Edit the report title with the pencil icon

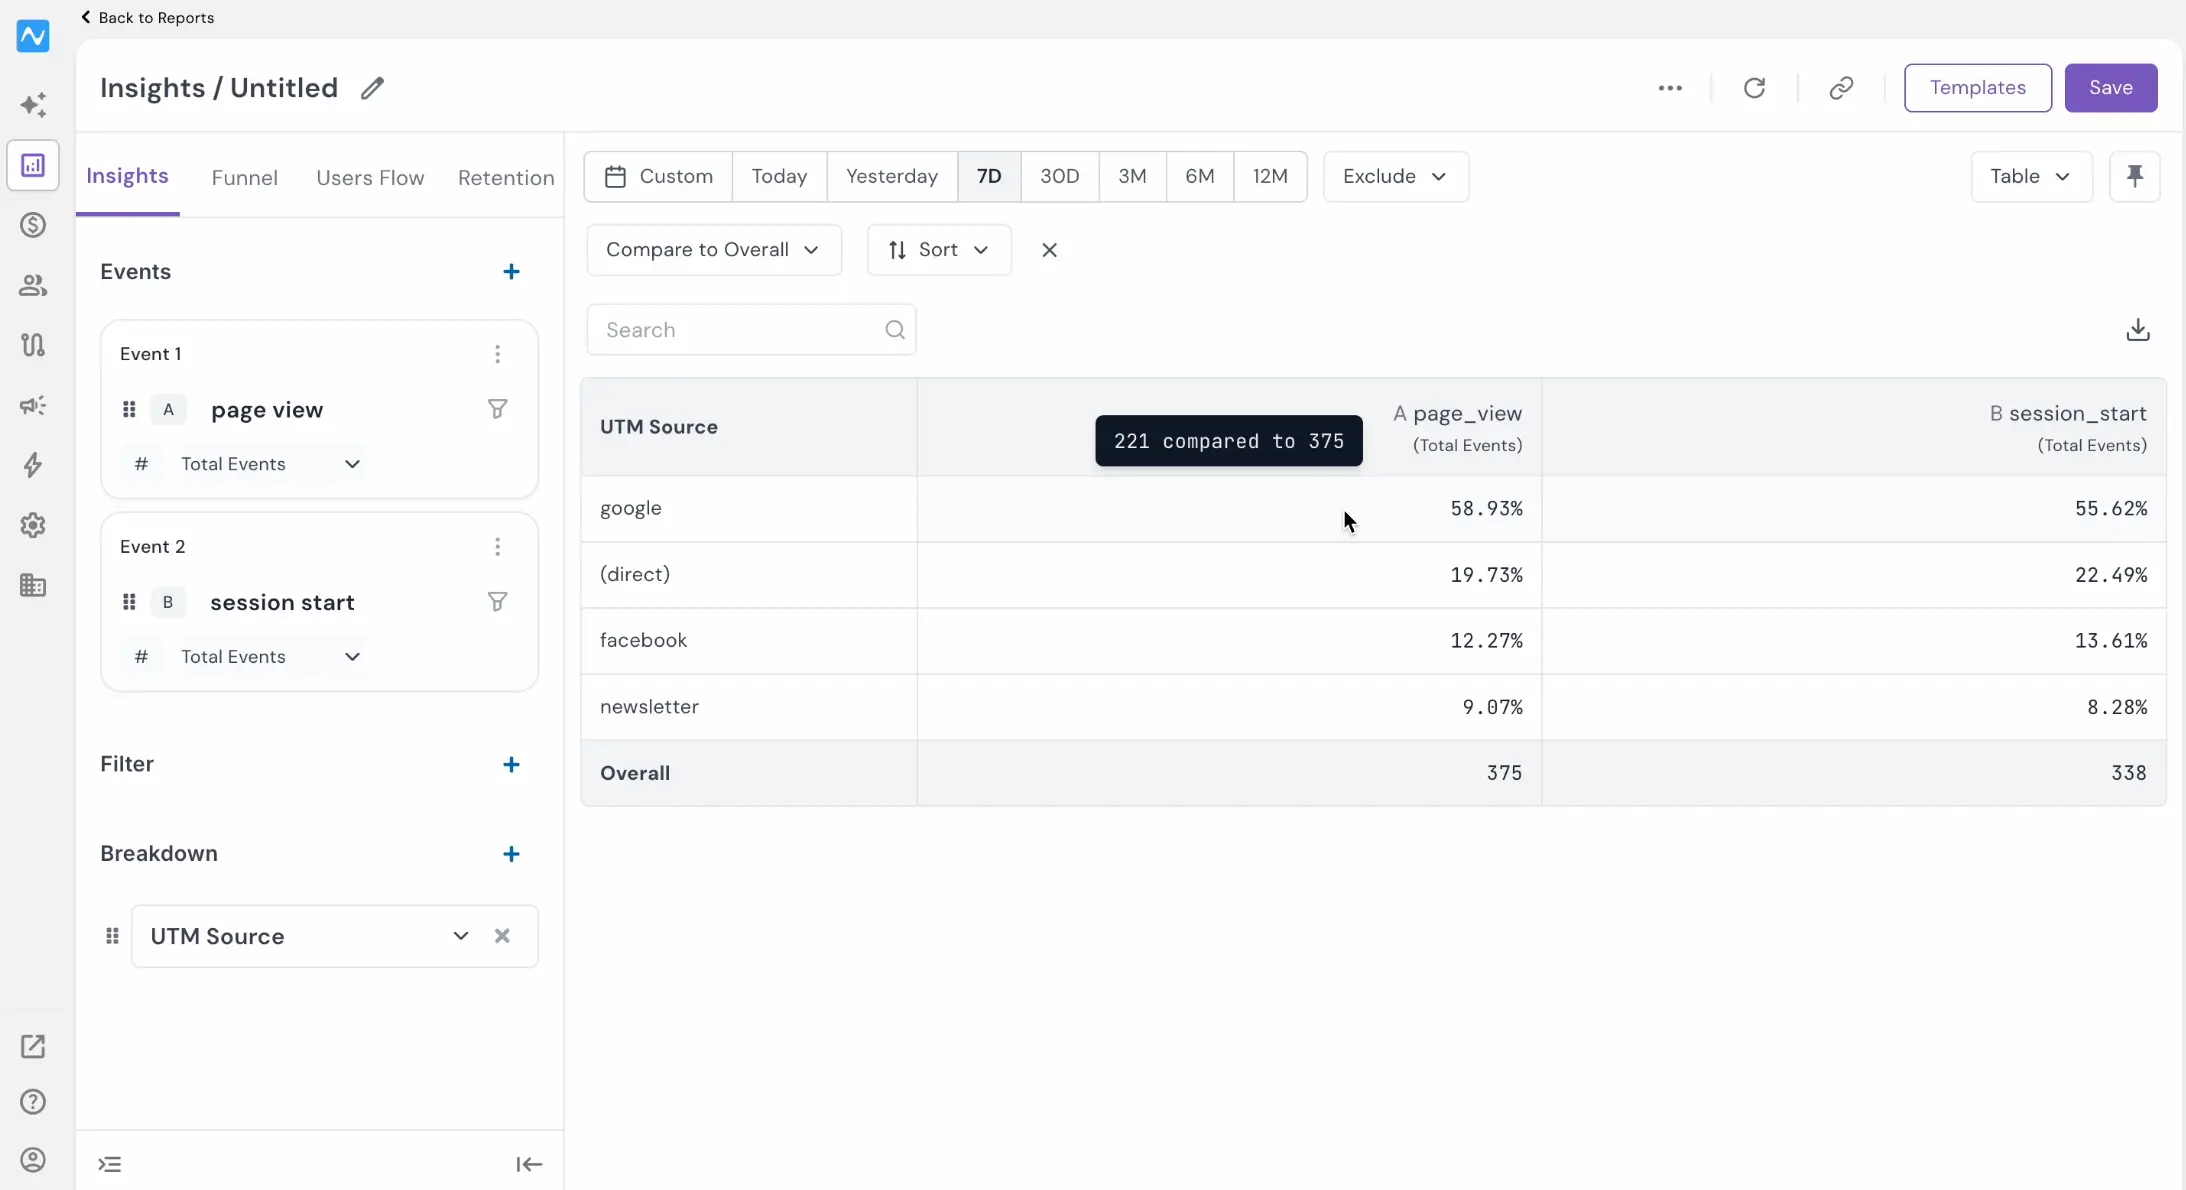[x=372, y=88]
